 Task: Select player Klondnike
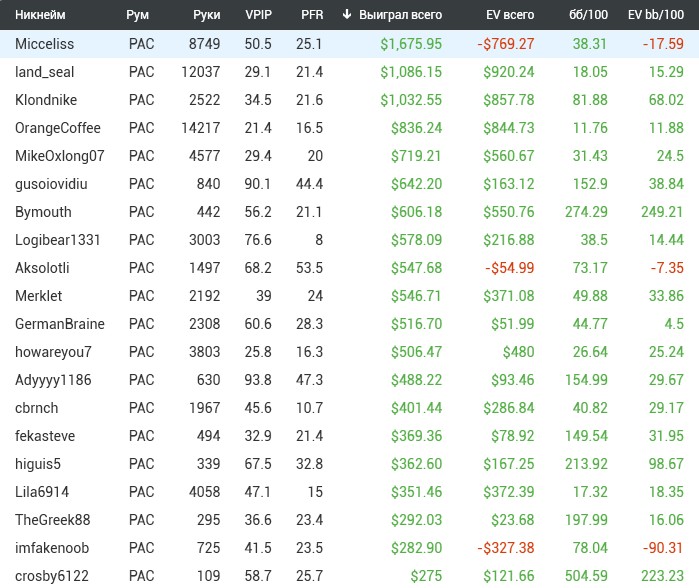(x=46, y=100)
